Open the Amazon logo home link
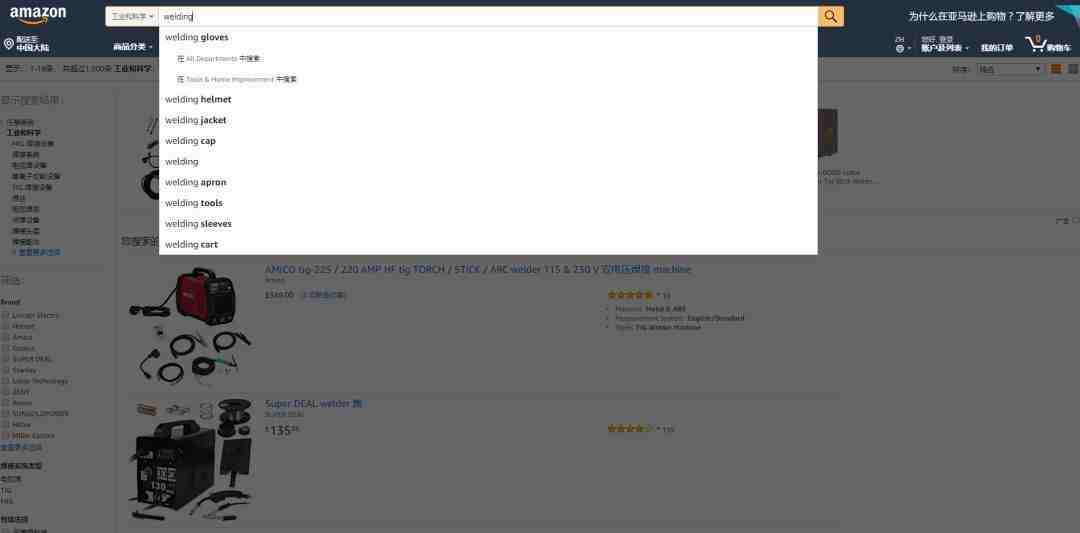Image resolution: width=1080 pixels, height=533 pixels. (x=39, y=15)
